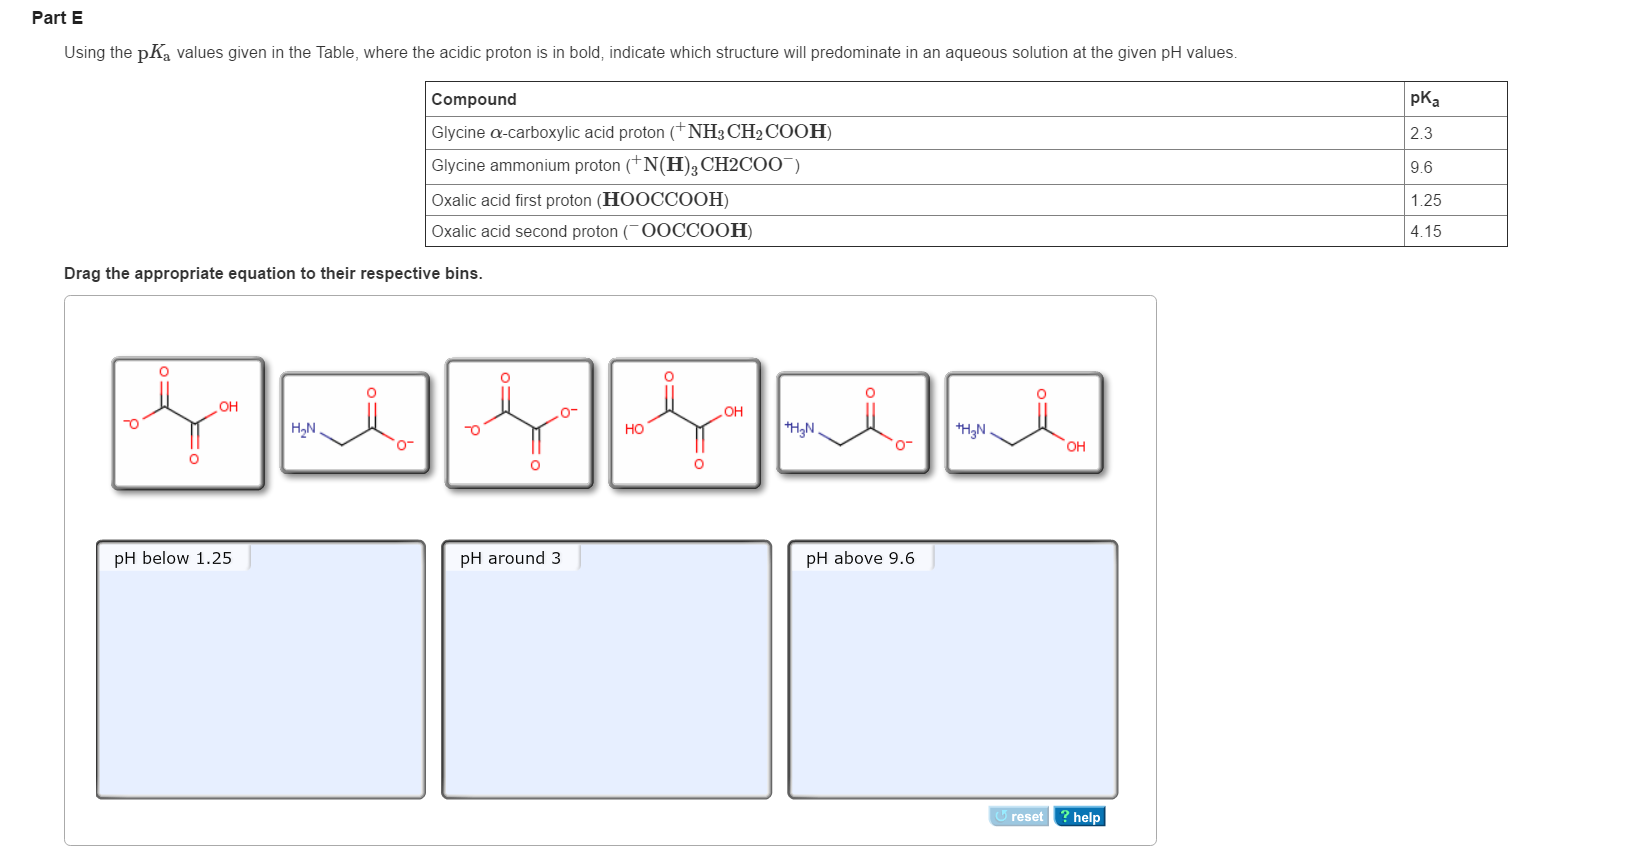This screenshot has height=846, width=1636.
Task: Click the Oxalic acid first proton row
Action: point(580,200)
